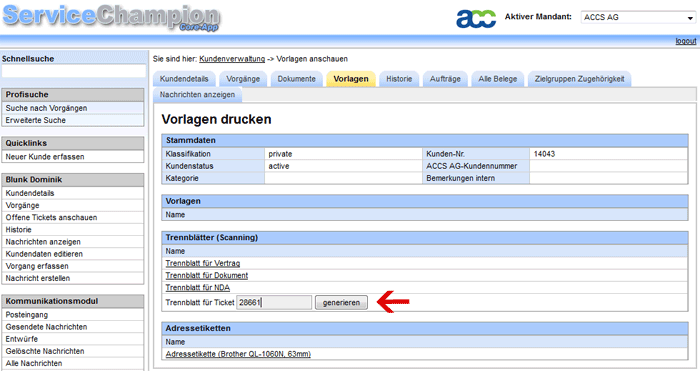Click the ACCS AG-Kundennummer label

471,166
